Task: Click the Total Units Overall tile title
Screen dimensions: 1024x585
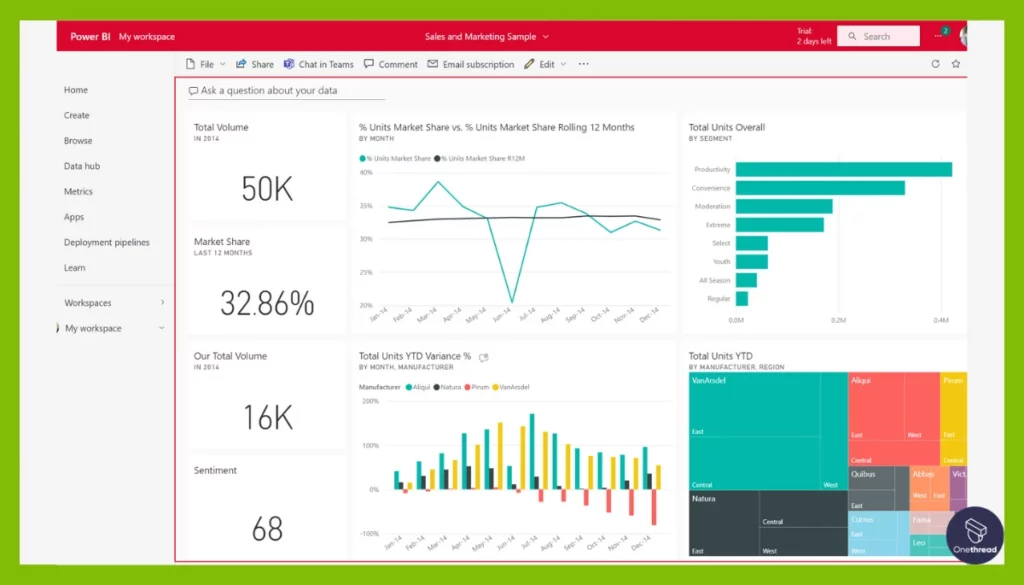Action: tap(726, 127)
